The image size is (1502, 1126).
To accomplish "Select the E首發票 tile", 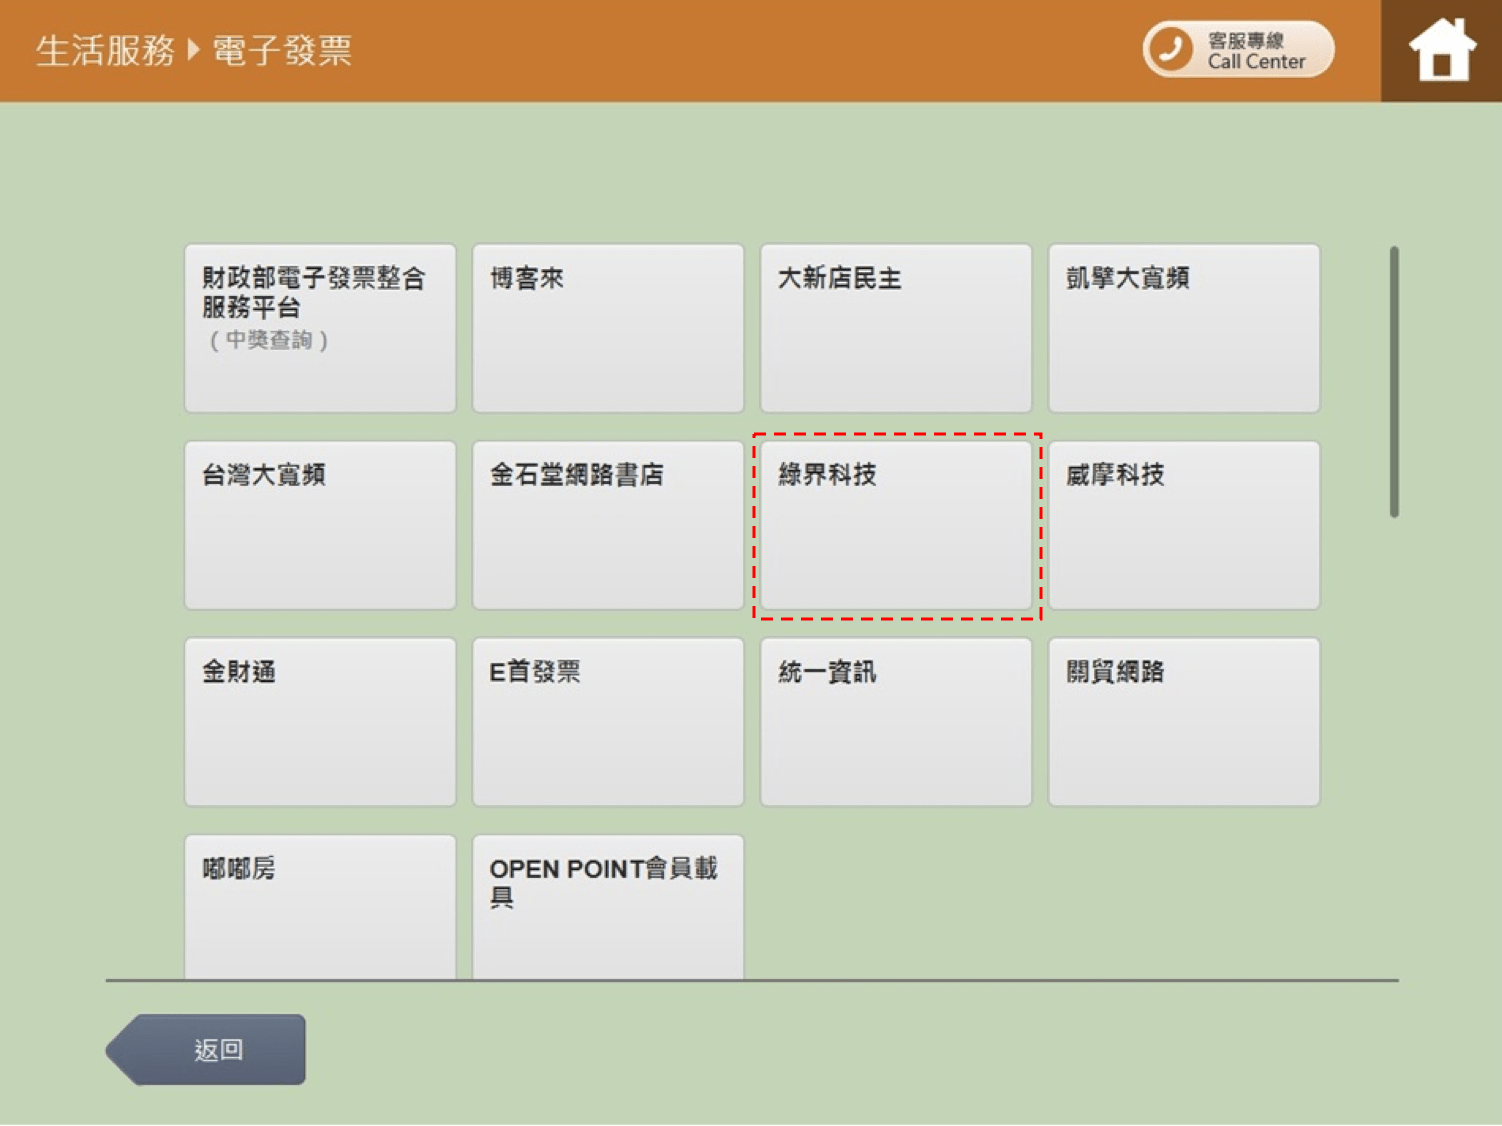I will point(608,722).
